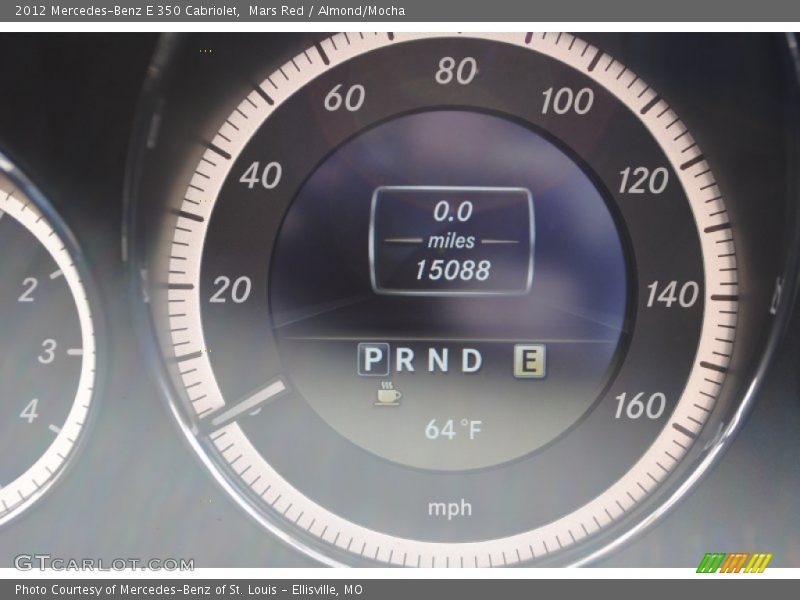Click the 15088 odometer reading
This screenshot has height=600, width=800.
[453, 270]
